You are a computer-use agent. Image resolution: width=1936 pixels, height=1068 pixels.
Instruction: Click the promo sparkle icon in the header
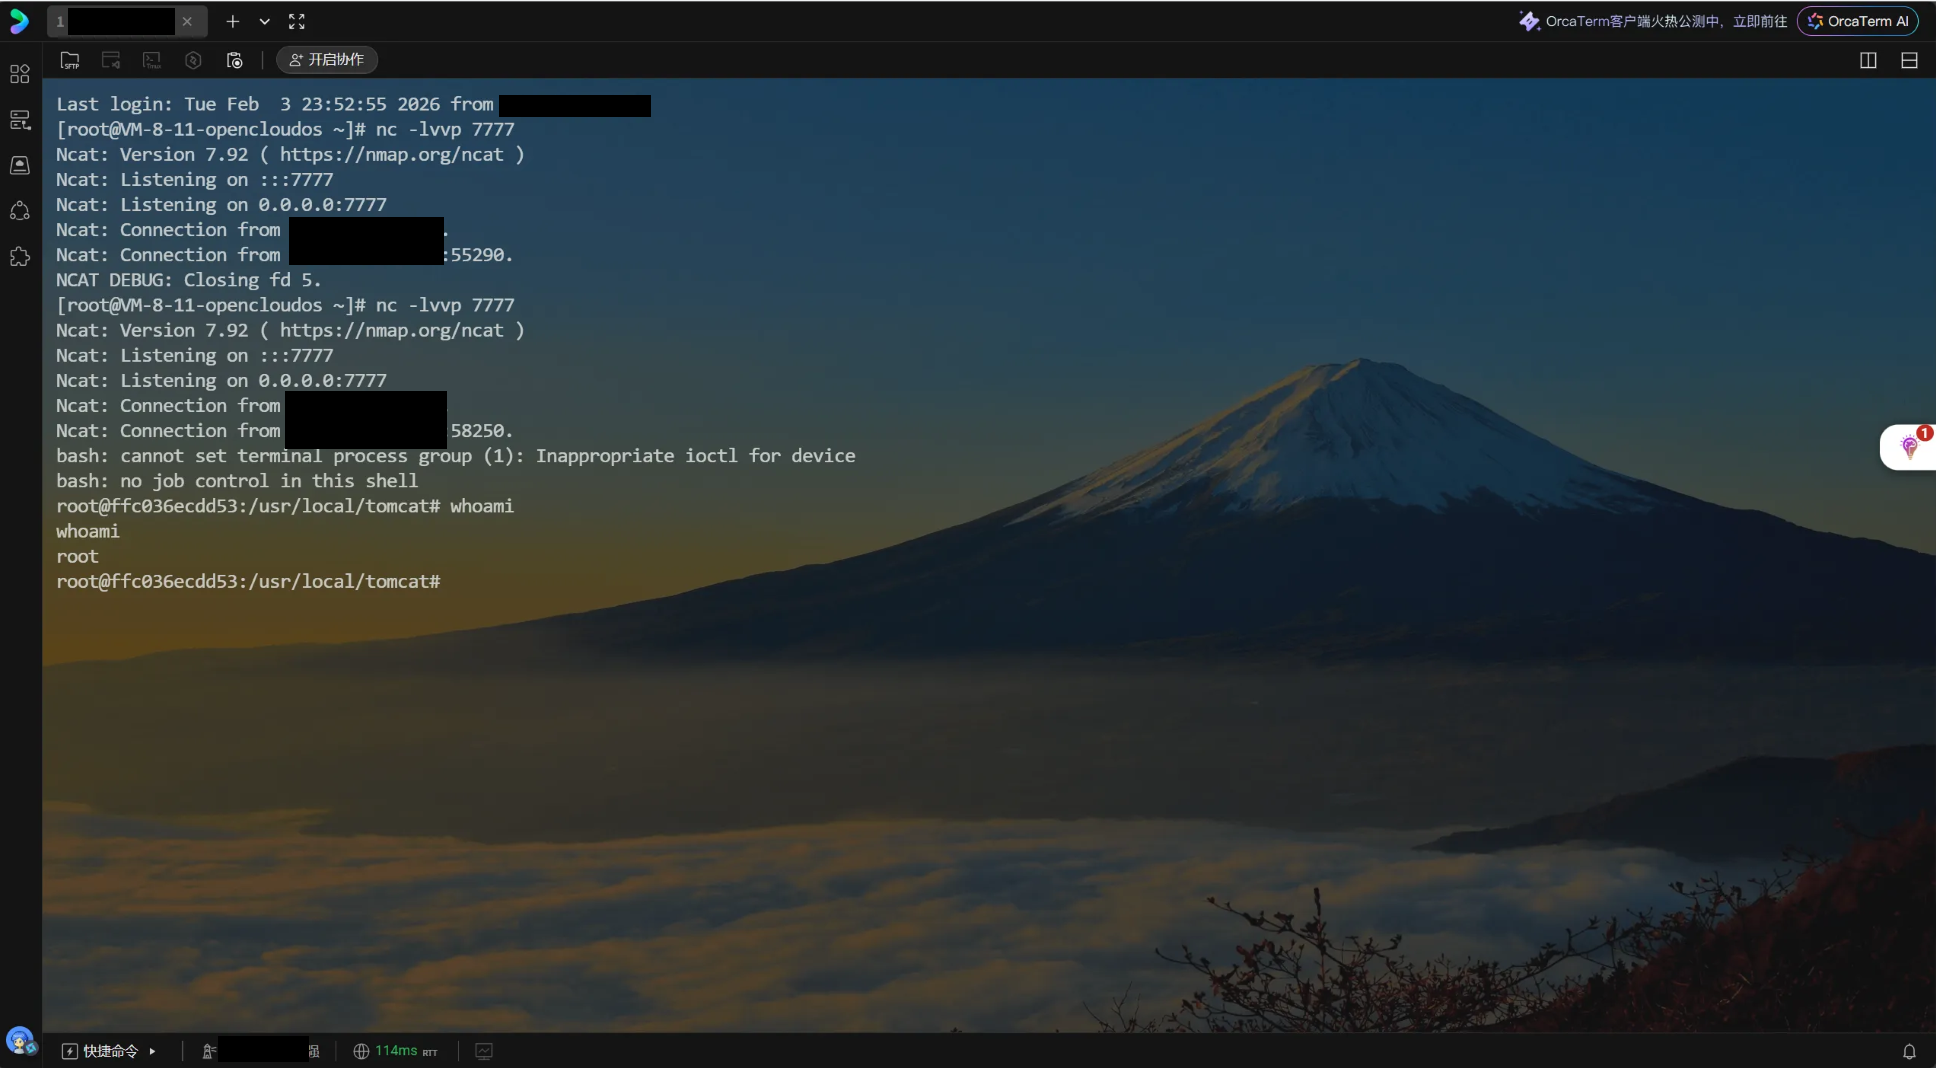point(1529,21)
